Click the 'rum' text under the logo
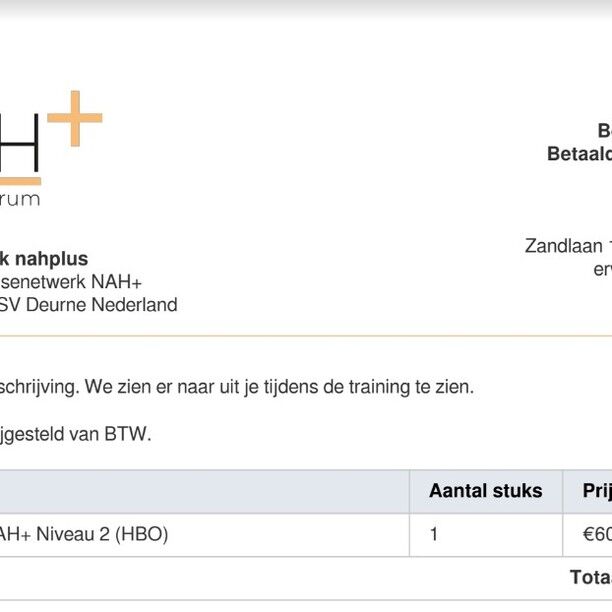The width and height of the screenshot is (612, 612). click(20, 199)
